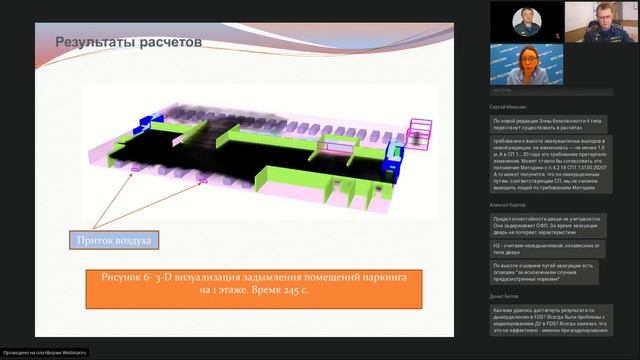
Task: Click the 3-D parking smoke visualization image
Action: point(260,153)
